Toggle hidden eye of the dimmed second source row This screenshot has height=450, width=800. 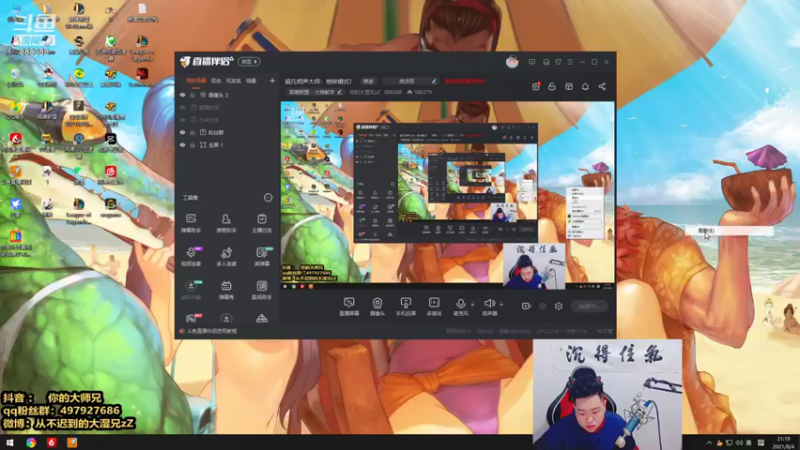183,107
